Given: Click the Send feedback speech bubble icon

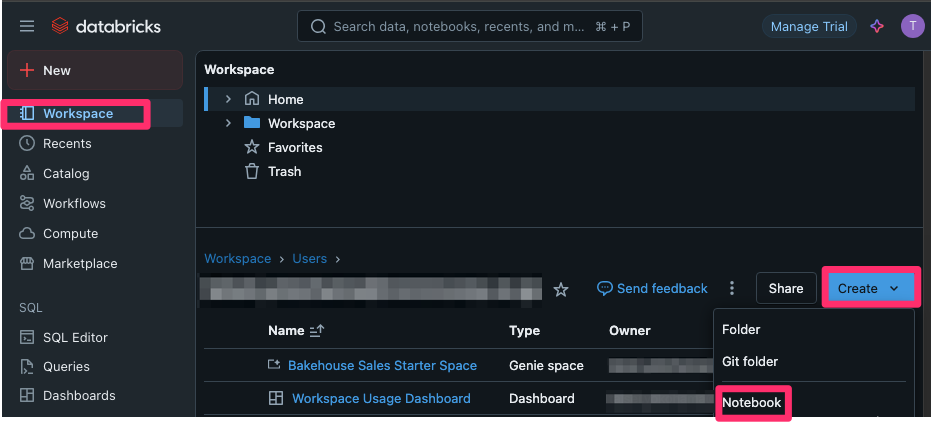Looking at the screenshot, I should coord(604,288).
